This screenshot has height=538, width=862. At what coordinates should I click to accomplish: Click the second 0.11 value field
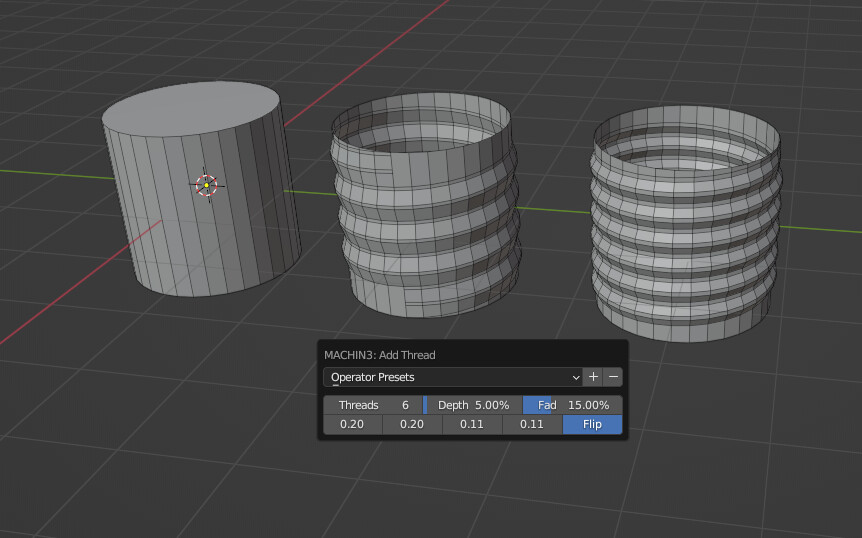point(532,424)
